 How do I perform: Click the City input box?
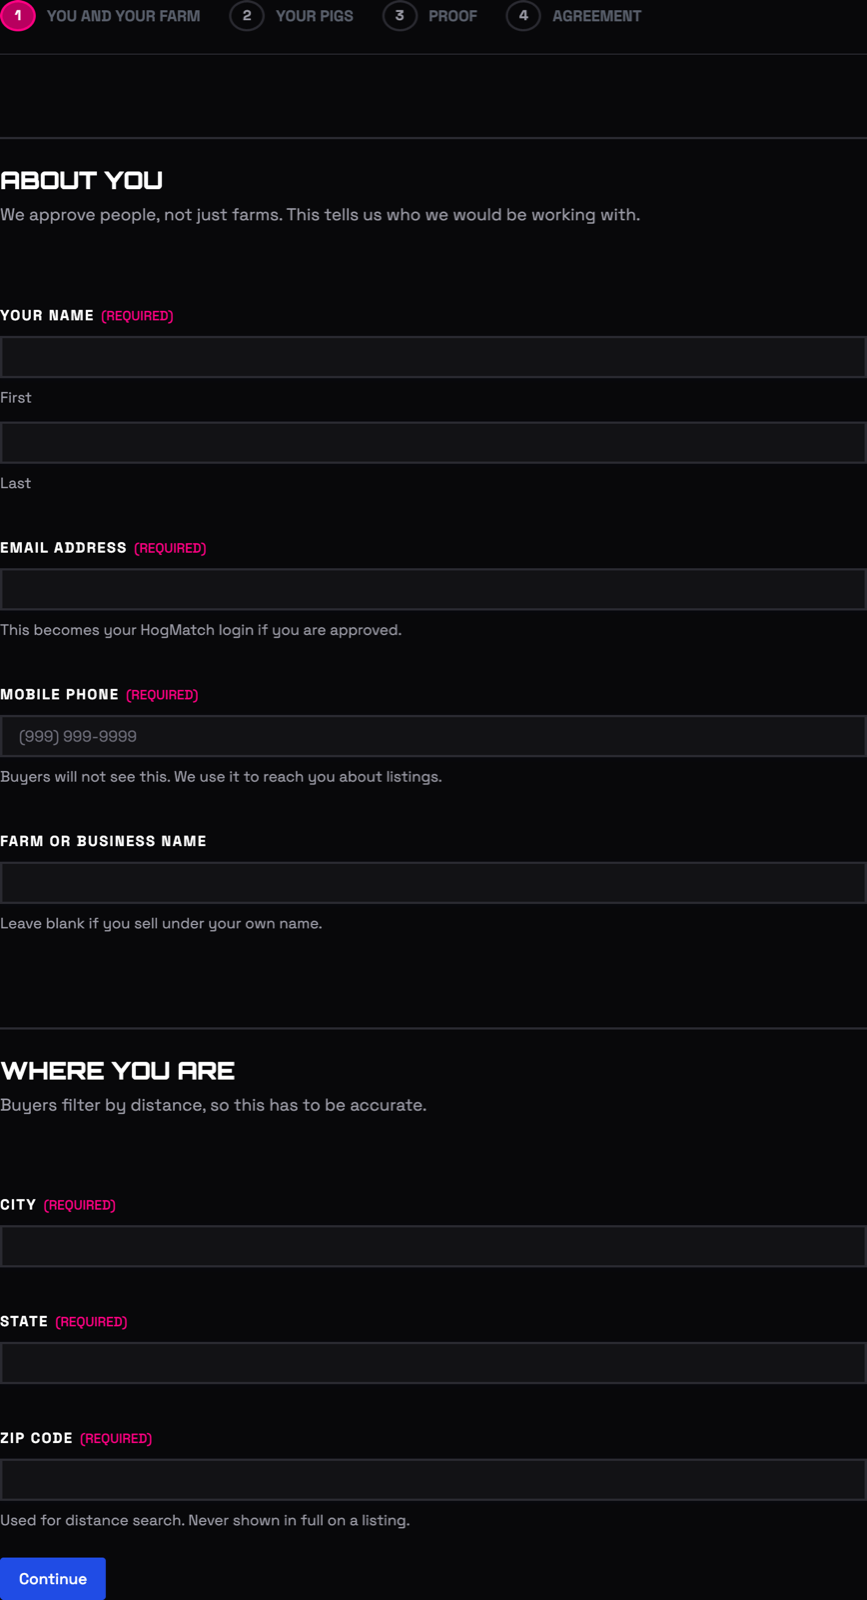coord(433,1247)
